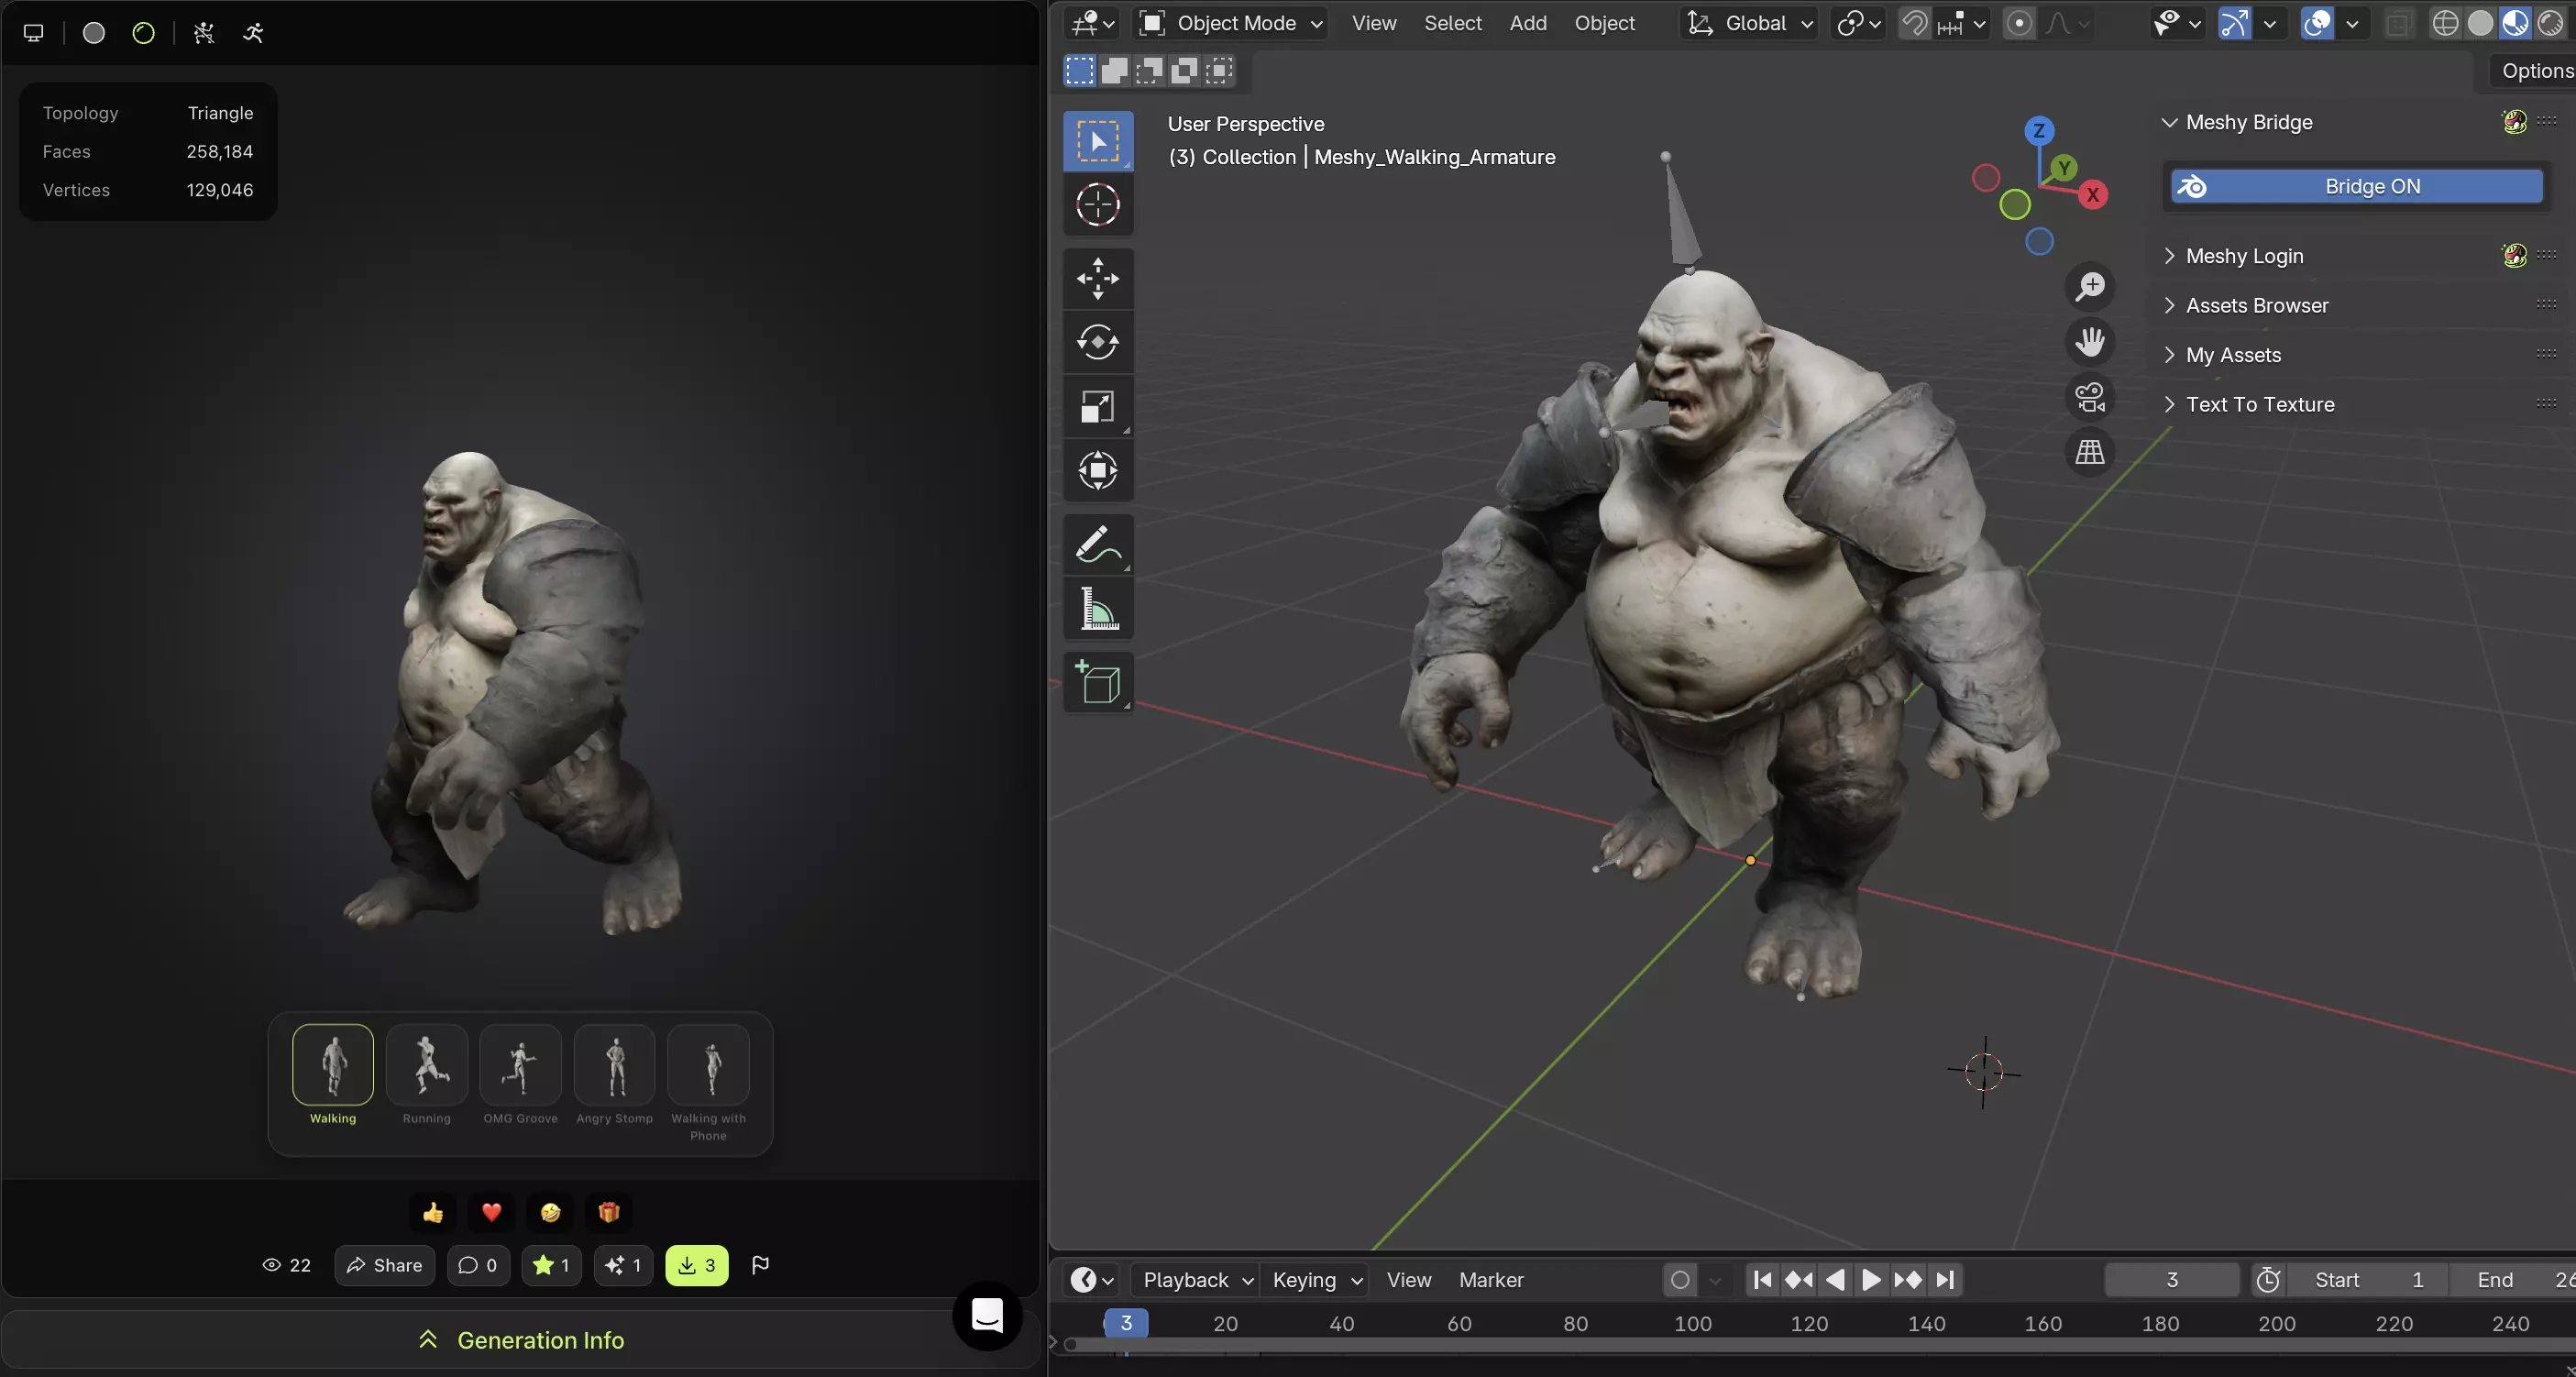This screenshot has width=2576, height=1377.
Task: Toggle auto keying record button
Action: click(x=1680, y=1280)
